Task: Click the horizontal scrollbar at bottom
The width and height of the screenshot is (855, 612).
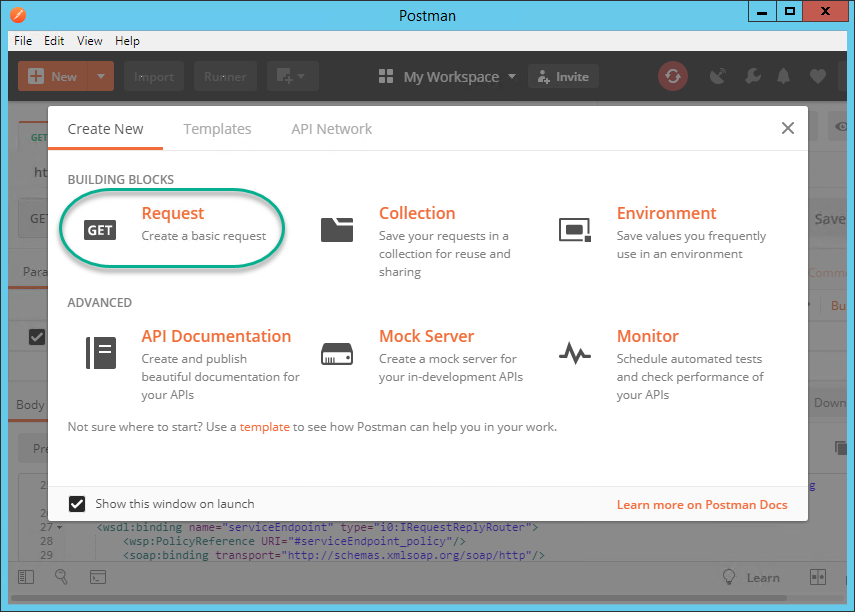Action: coord(399,598)
